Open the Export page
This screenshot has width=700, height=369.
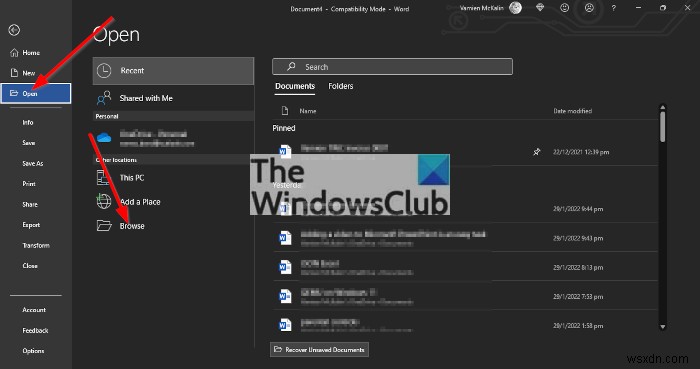tap(31, 225)
